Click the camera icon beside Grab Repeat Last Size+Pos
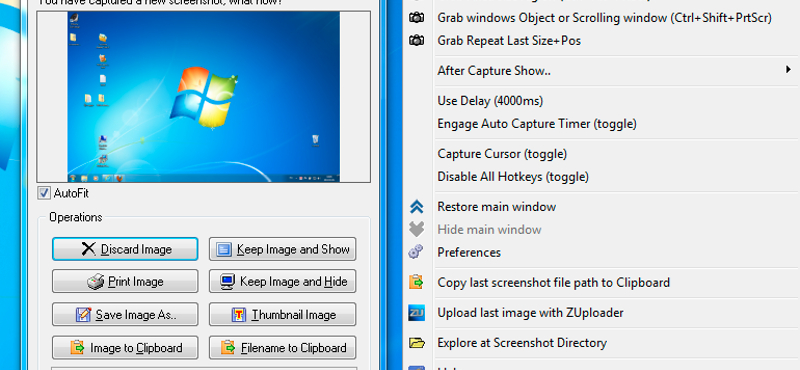This screenshot has width=800, height=370. point(416,40)
